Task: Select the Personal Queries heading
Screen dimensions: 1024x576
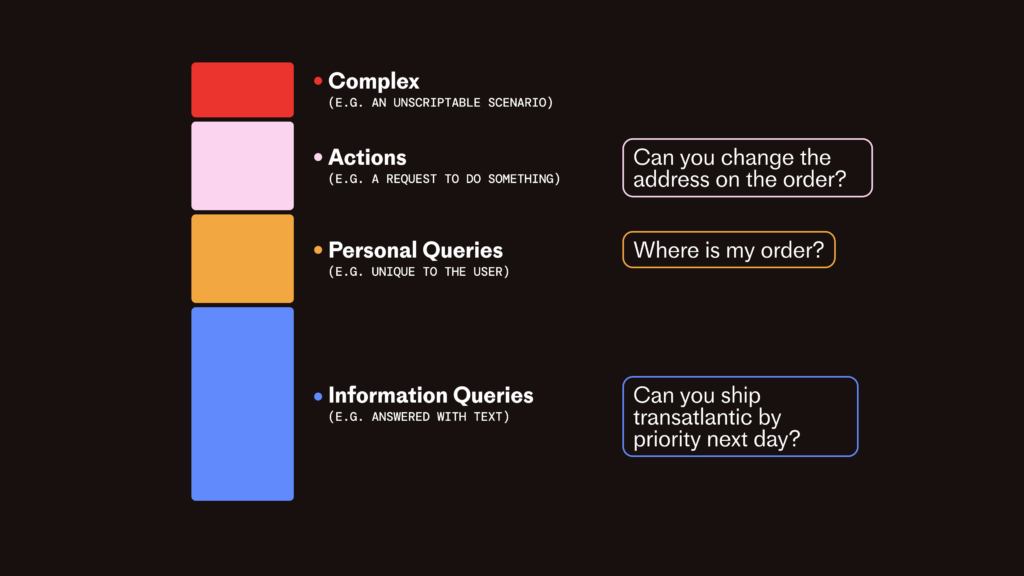Action: click(415, 250)
